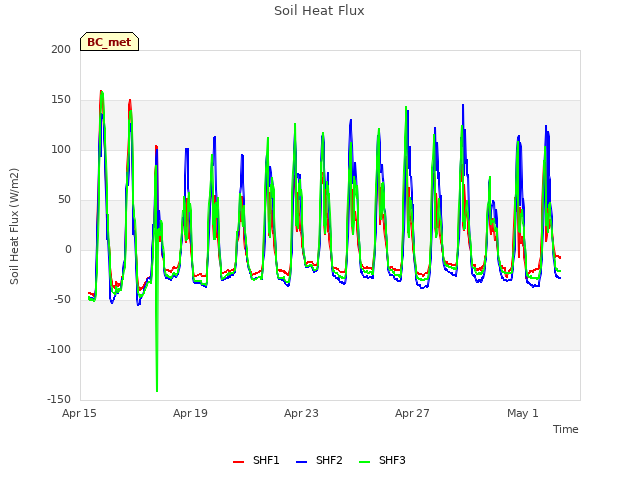Click the -50 y-axis tick label
640x480 pixels.
(62, 300)
